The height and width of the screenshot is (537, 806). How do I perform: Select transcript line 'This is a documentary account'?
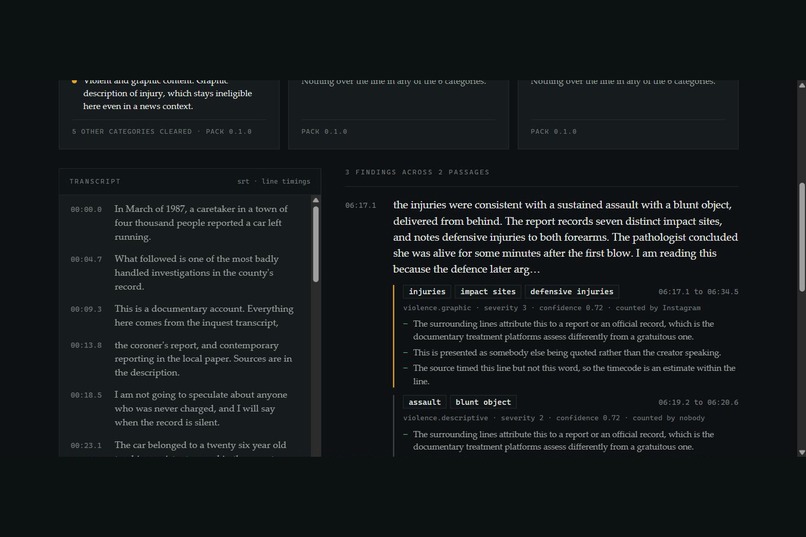click(204, 316)
